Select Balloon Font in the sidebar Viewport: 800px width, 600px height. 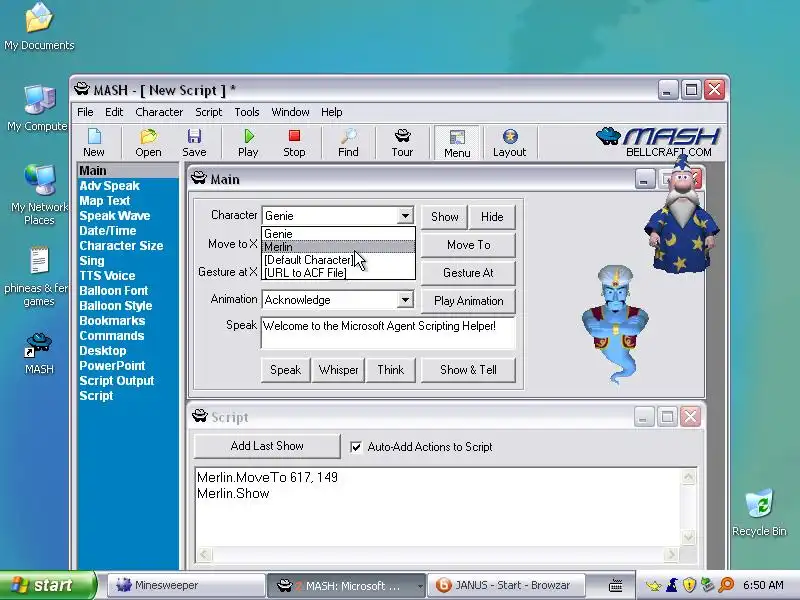(113, 291)
